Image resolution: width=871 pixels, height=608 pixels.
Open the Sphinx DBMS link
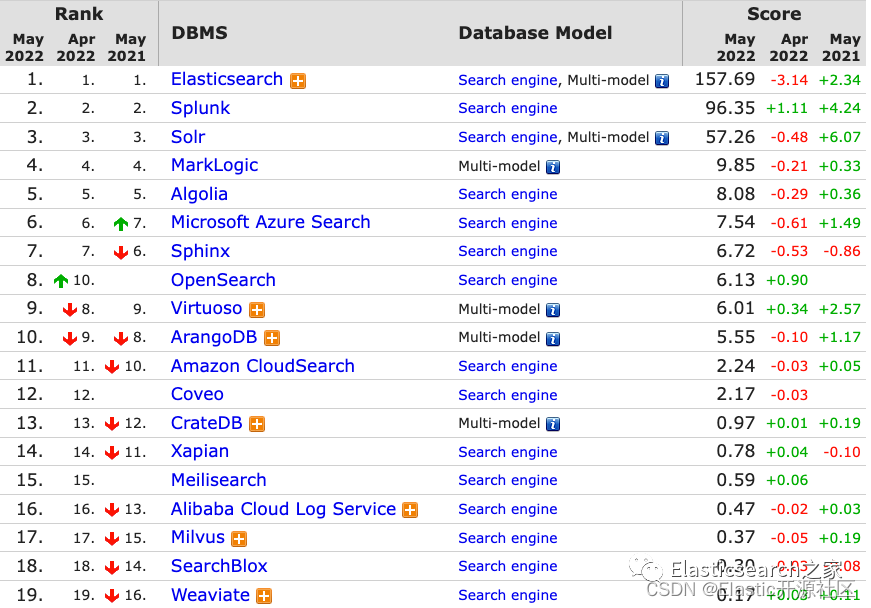click(200, 251)
